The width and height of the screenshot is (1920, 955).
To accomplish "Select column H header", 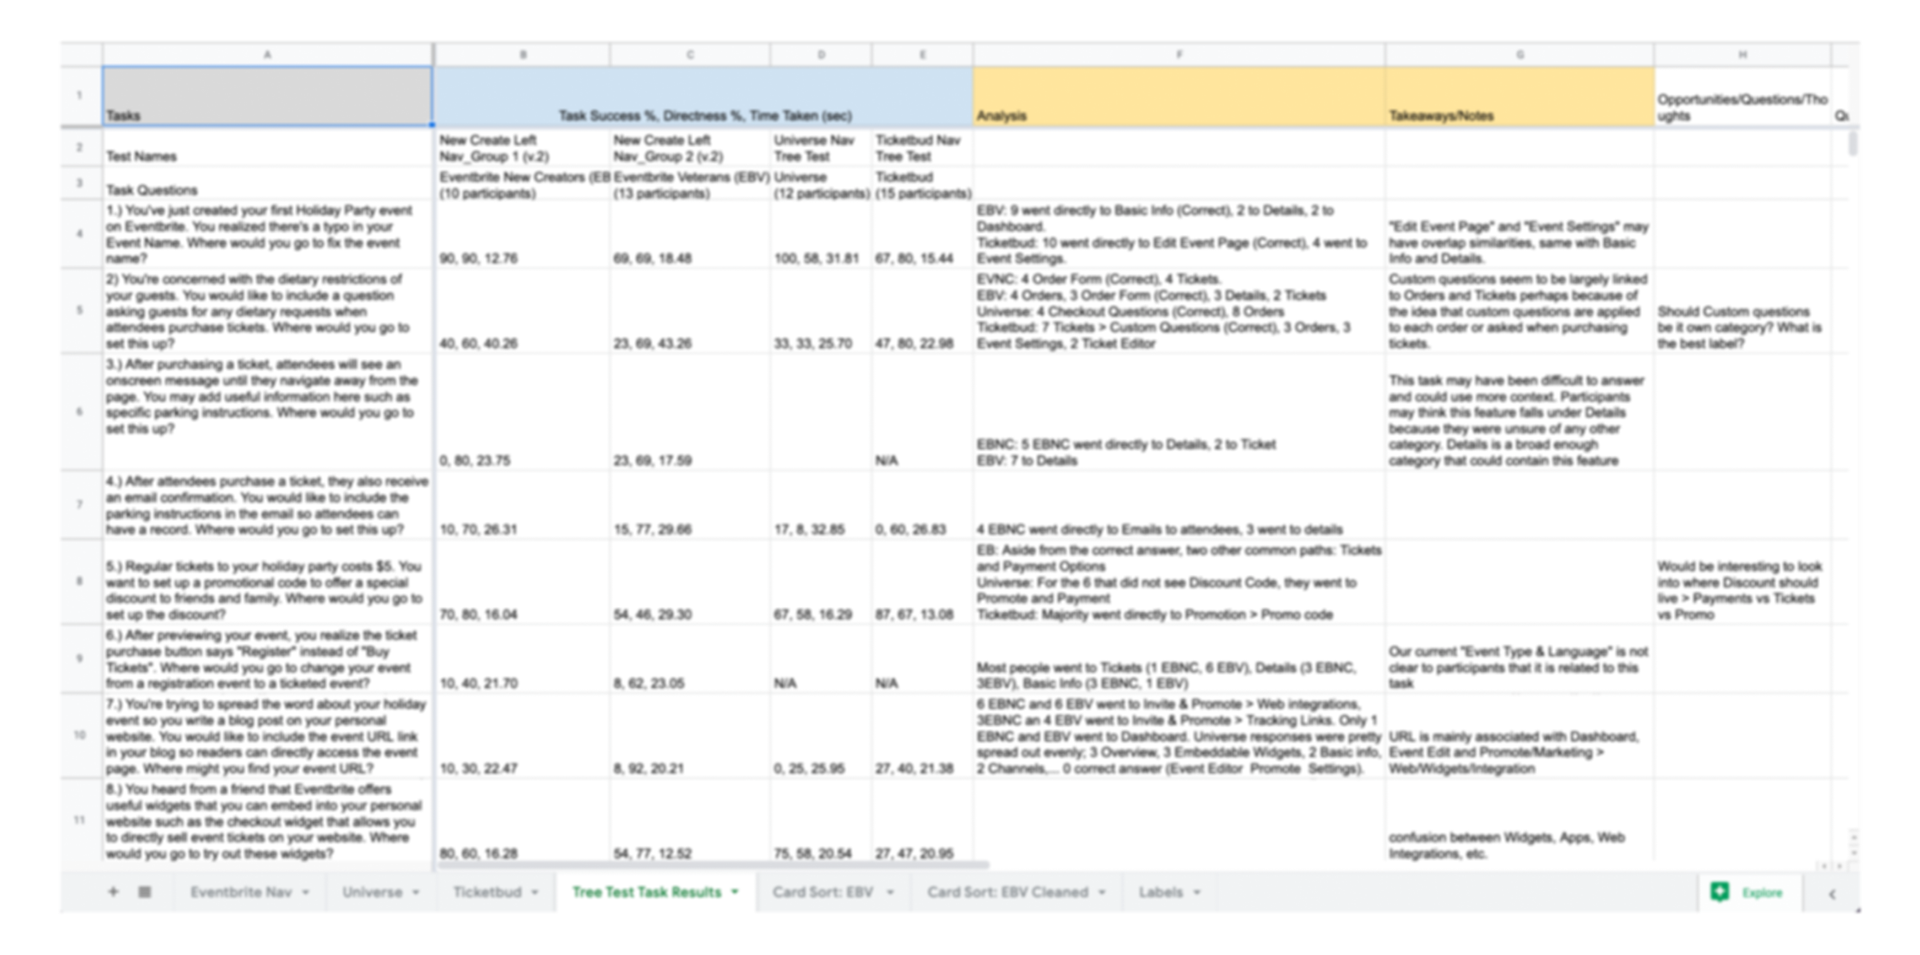I will 1742,54.
